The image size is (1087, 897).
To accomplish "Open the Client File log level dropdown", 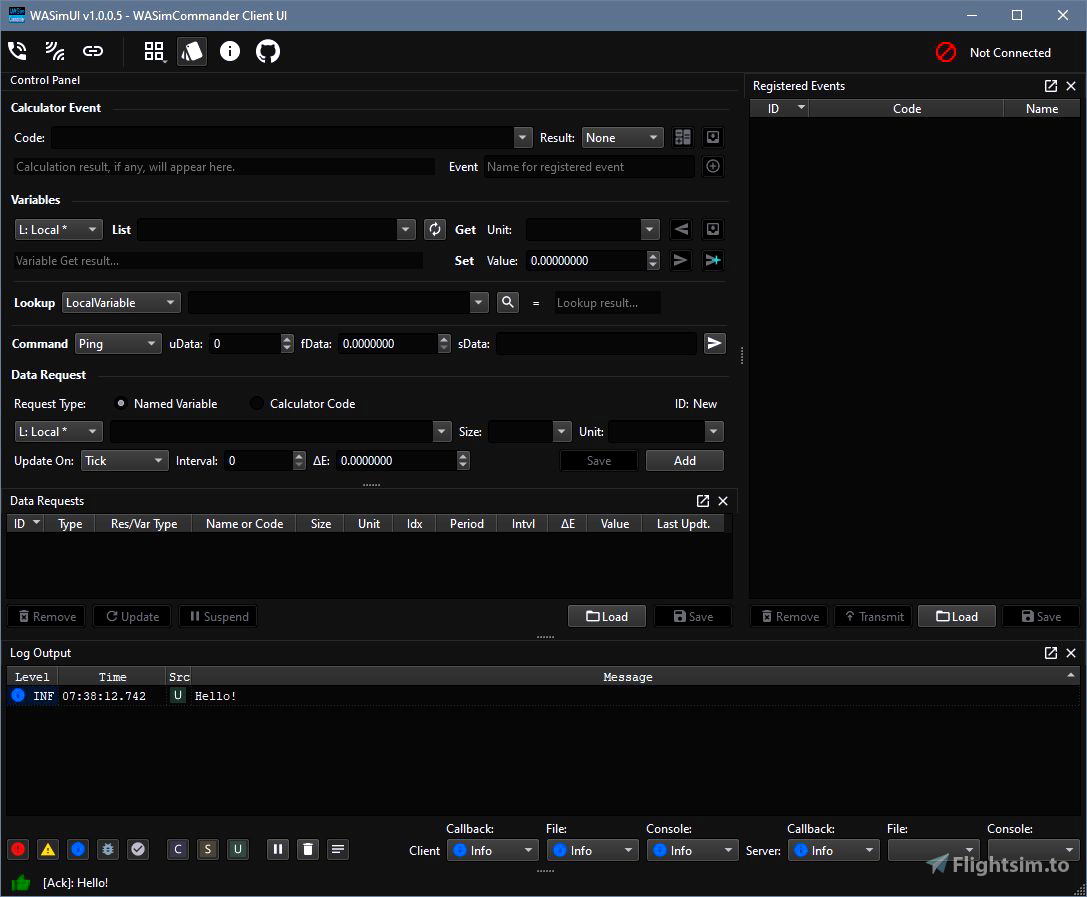I will [x=593, y=850].
